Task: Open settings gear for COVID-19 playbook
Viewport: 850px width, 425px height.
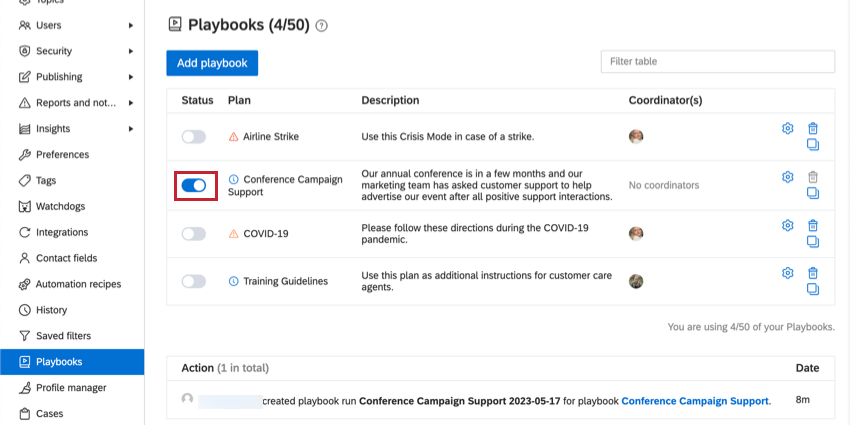Action: [x=788, y=226]
